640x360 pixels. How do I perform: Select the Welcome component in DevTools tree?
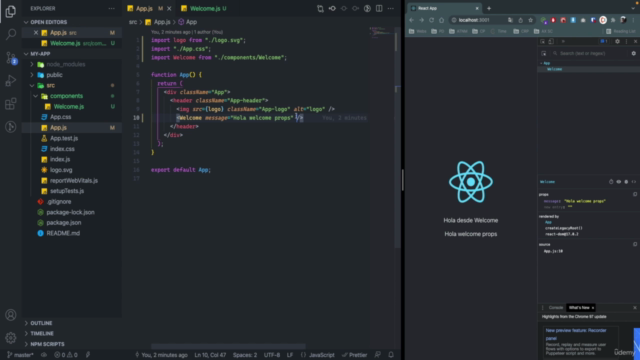click(x=554, y=69)
